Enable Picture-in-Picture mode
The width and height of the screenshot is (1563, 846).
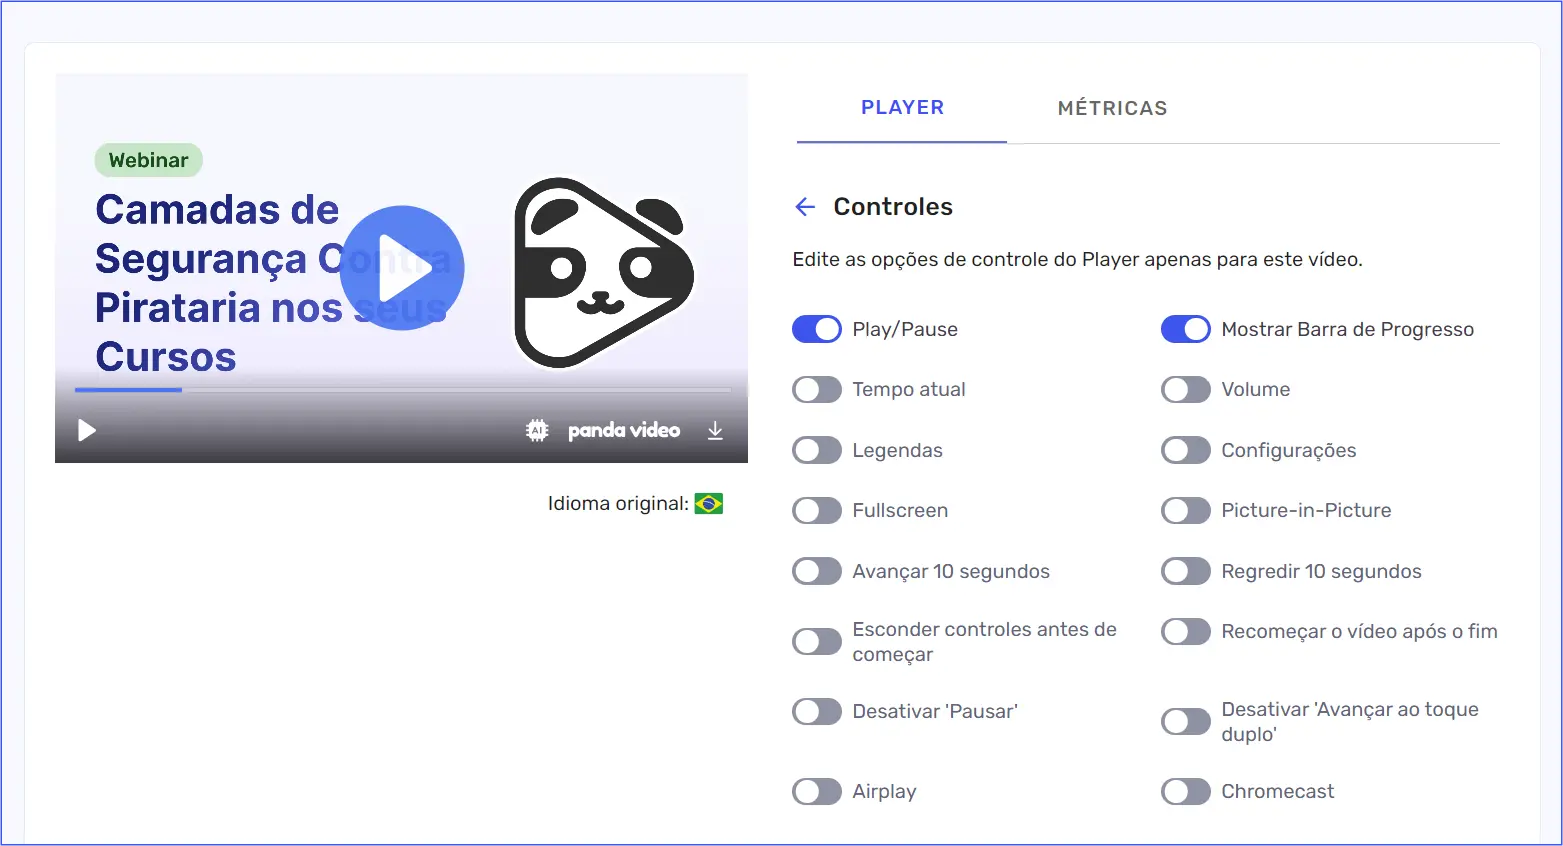(1186, 510)
